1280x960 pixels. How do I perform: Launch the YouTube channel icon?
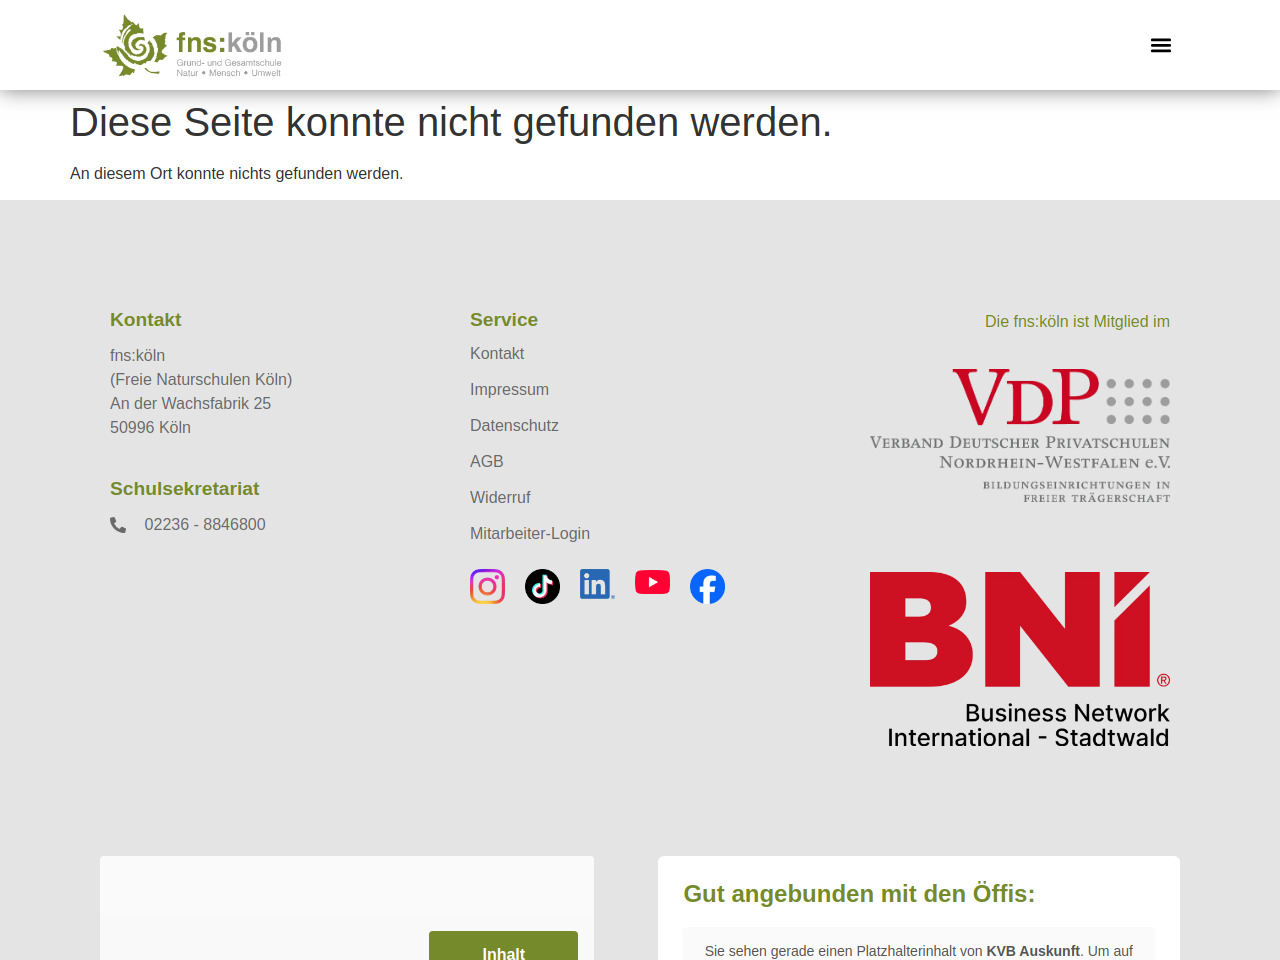[x=652, y=582]
